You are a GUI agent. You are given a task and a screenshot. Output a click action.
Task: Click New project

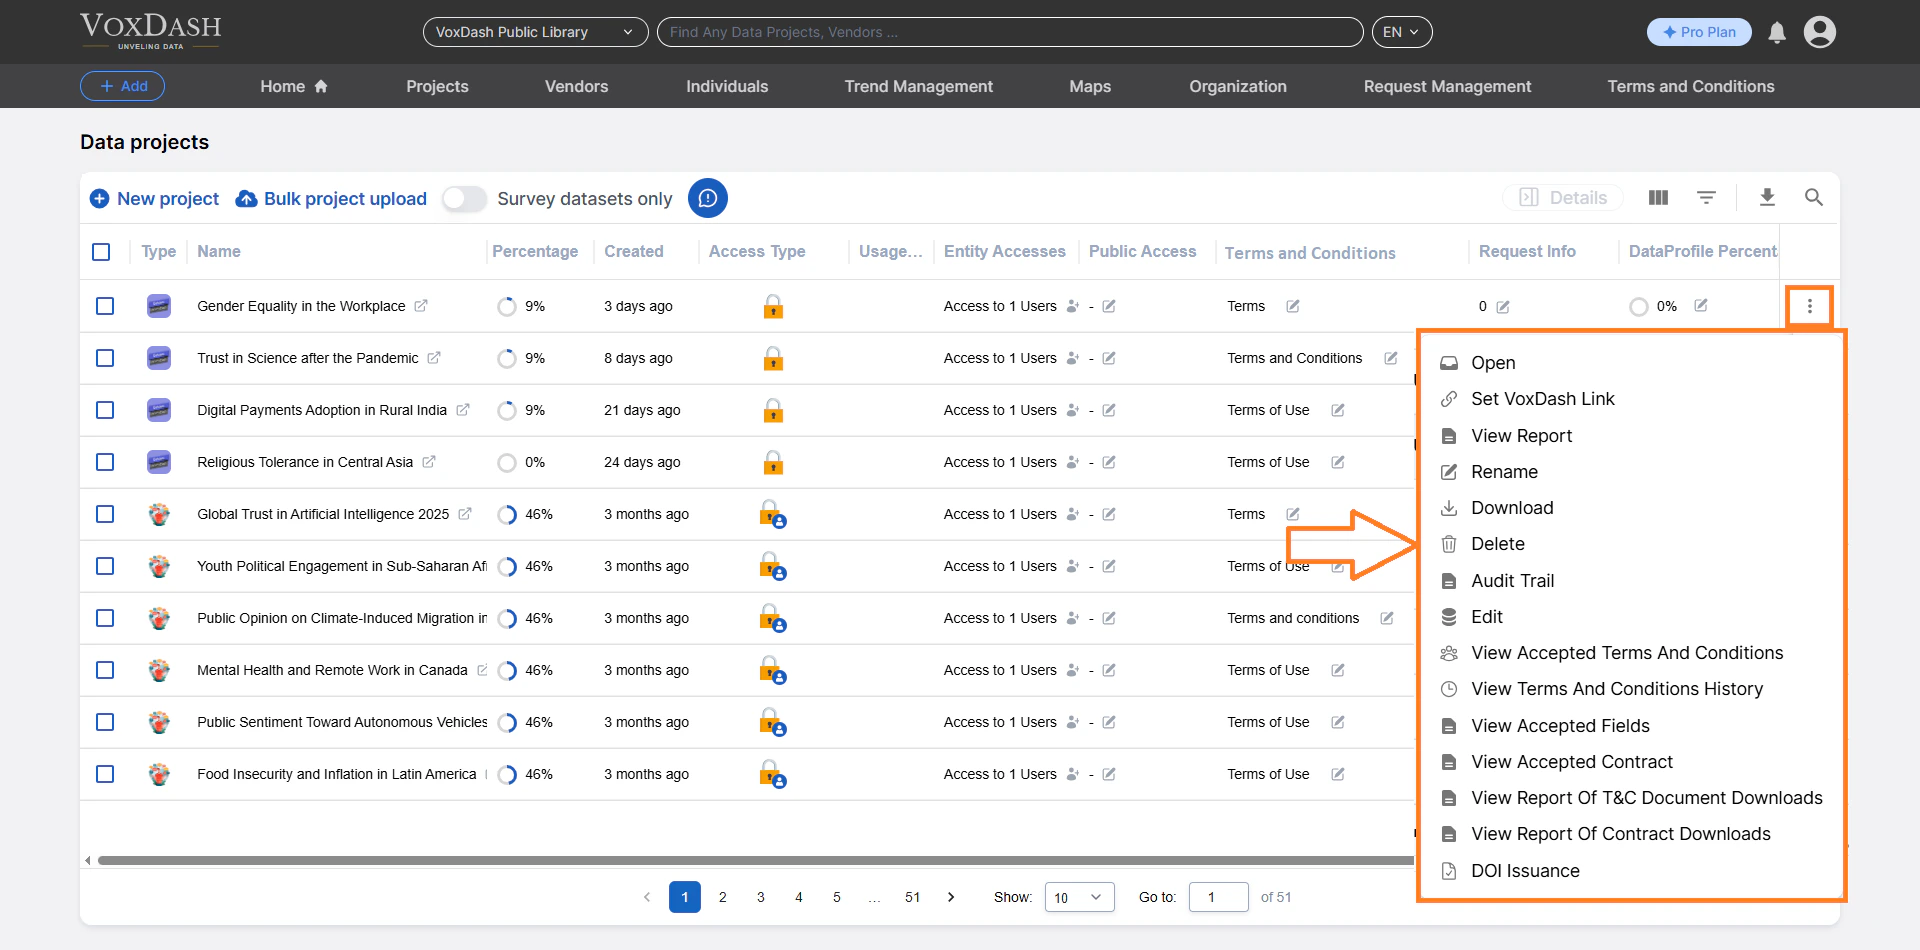click(154, 198)
